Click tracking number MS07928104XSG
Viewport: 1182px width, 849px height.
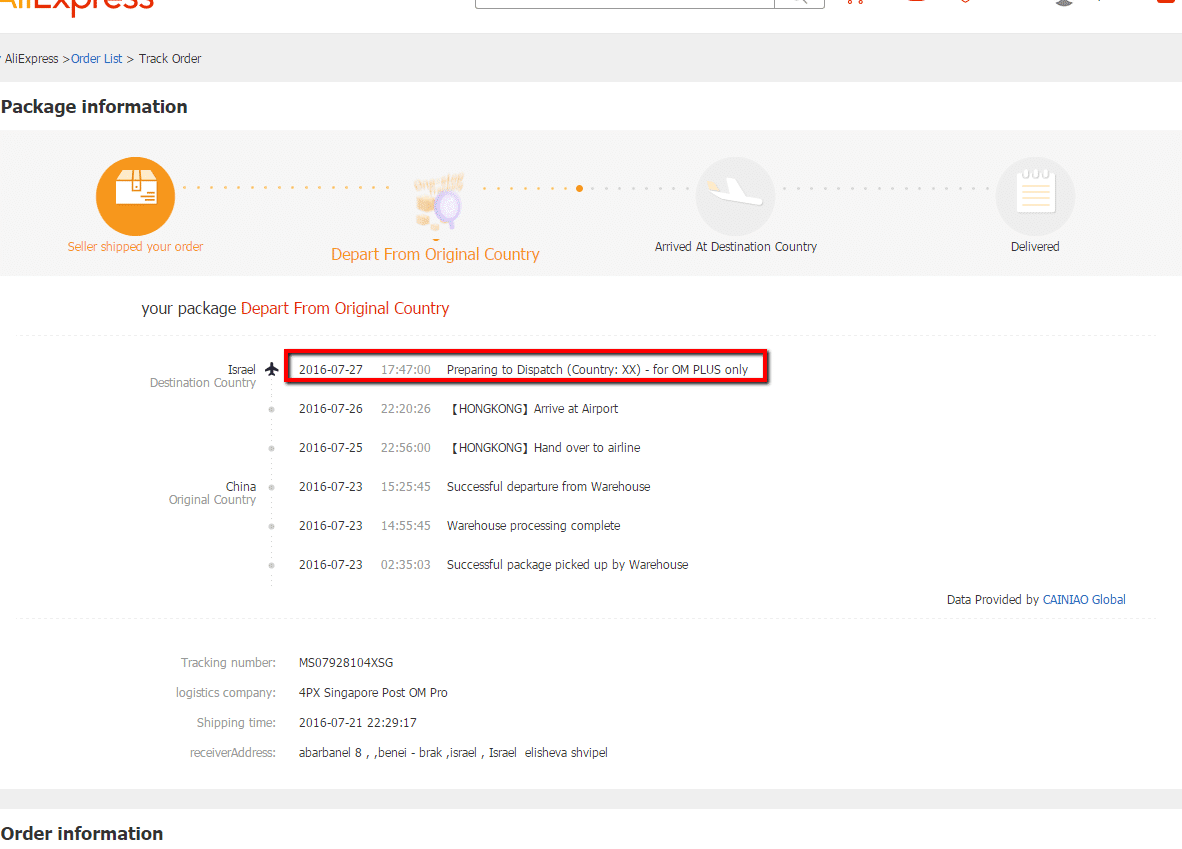coord(346,663)
